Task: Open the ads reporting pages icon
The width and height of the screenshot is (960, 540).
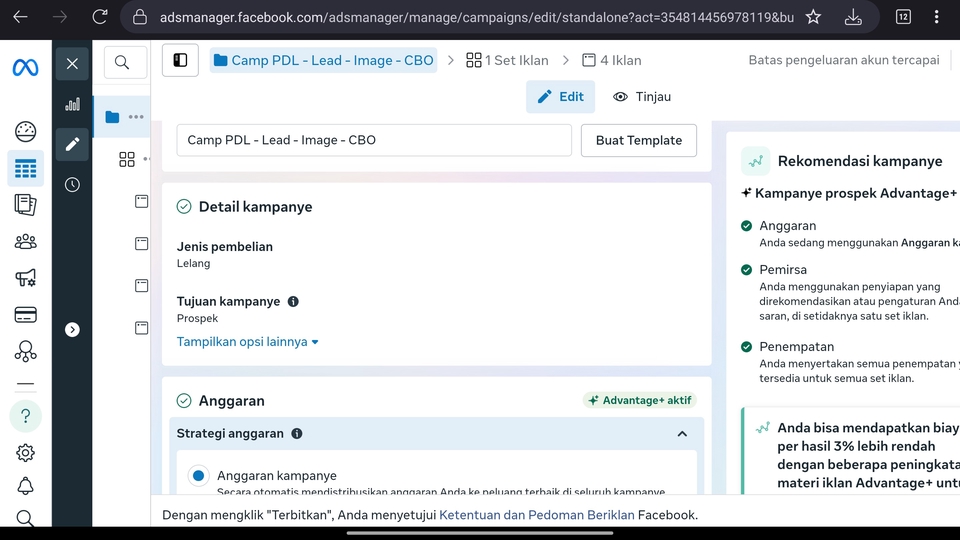Action: pyautogui.click(x=25, y=204)
